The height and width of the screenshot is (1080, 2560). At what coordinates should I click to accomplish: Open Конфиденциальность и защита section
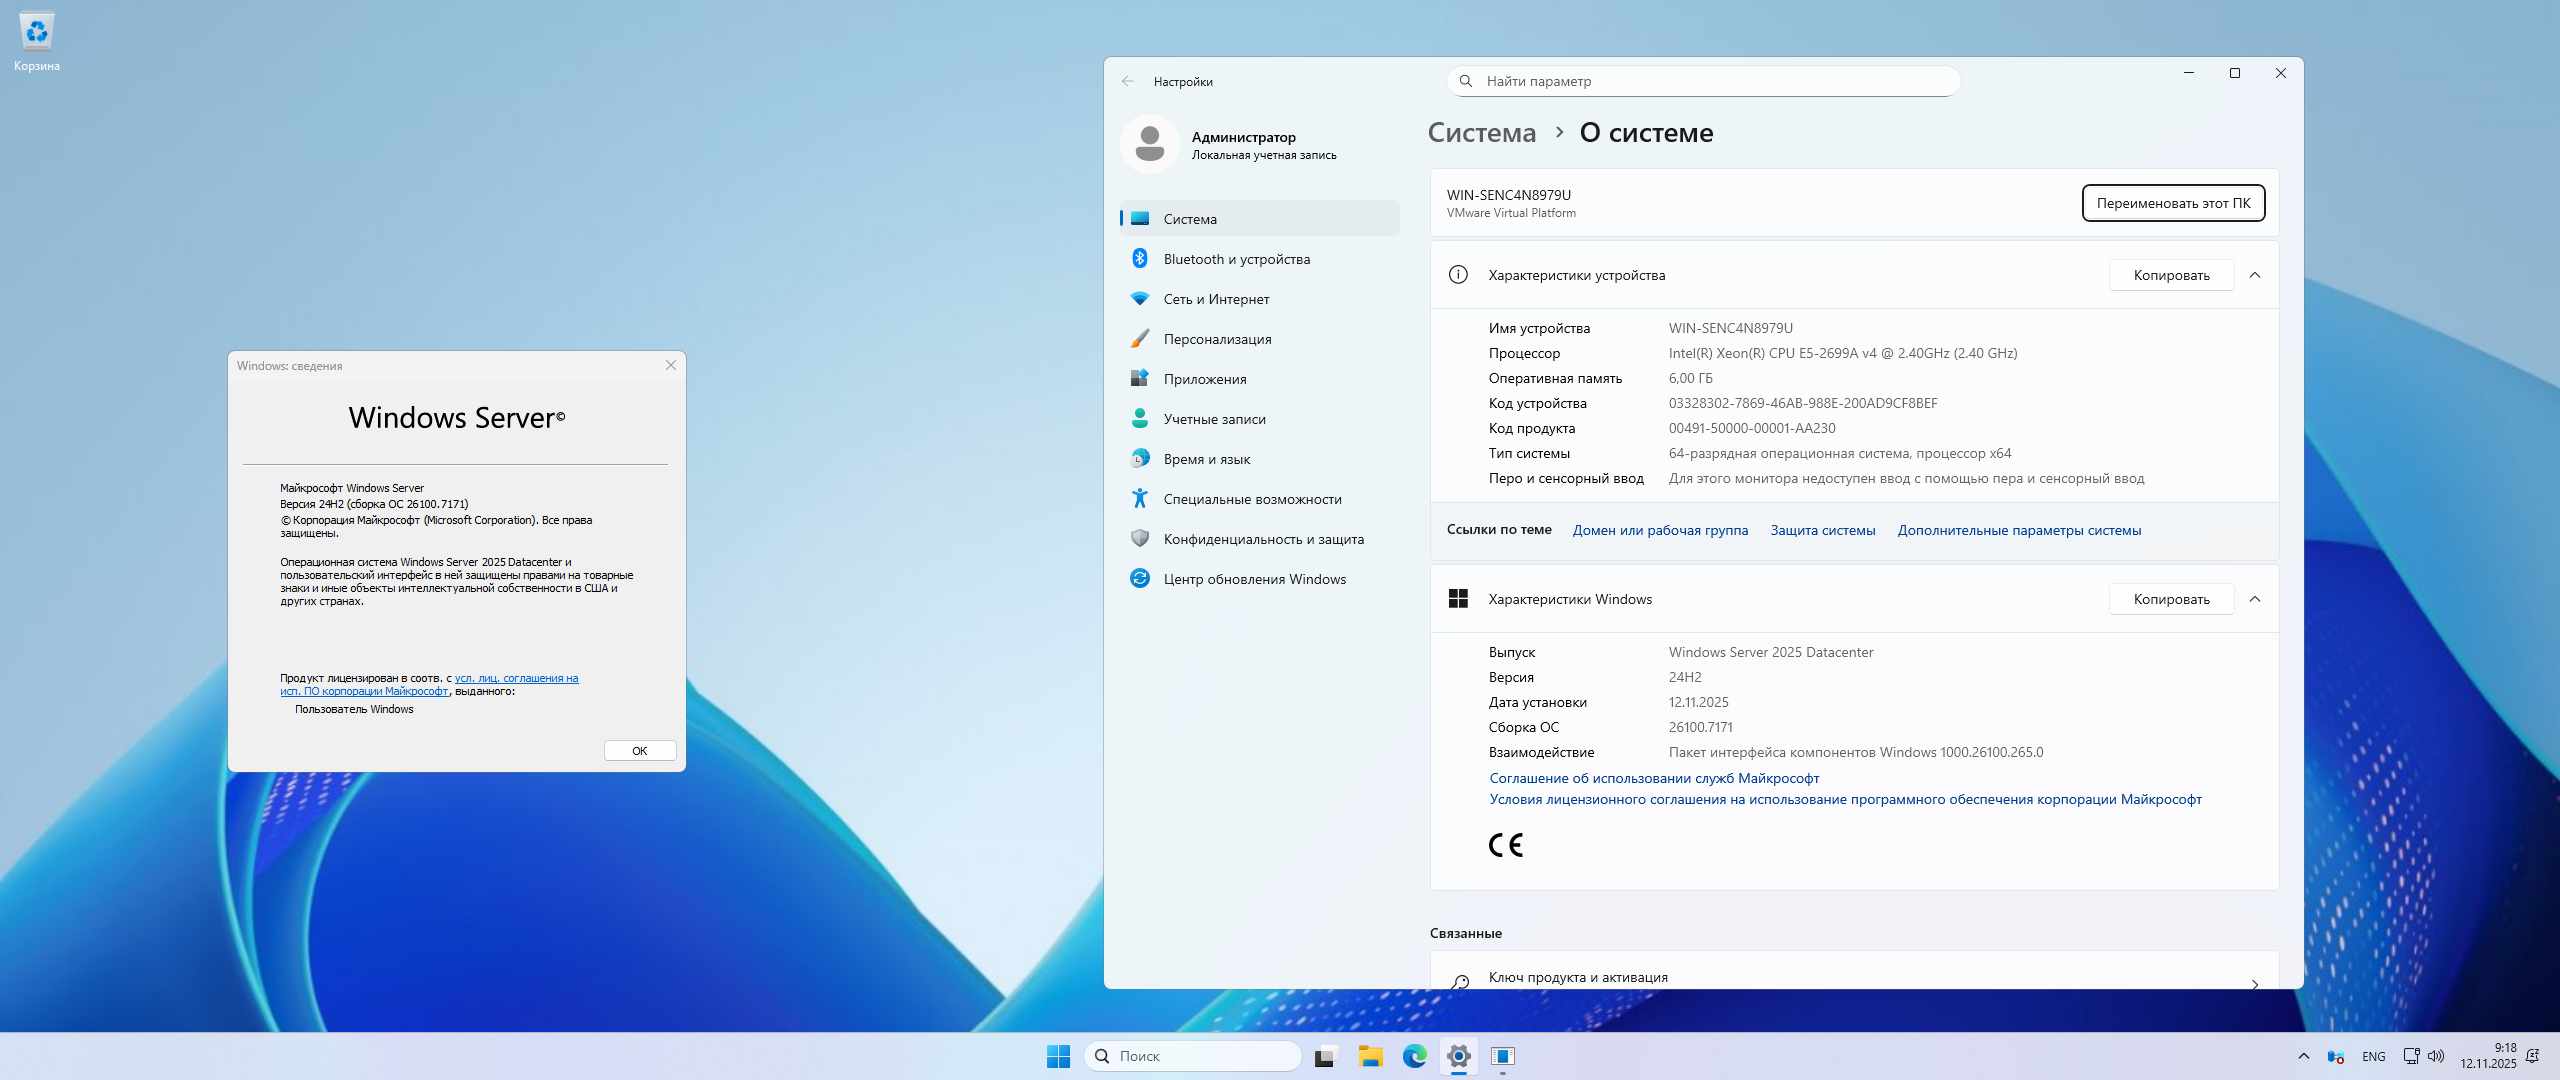point(1263,539)
